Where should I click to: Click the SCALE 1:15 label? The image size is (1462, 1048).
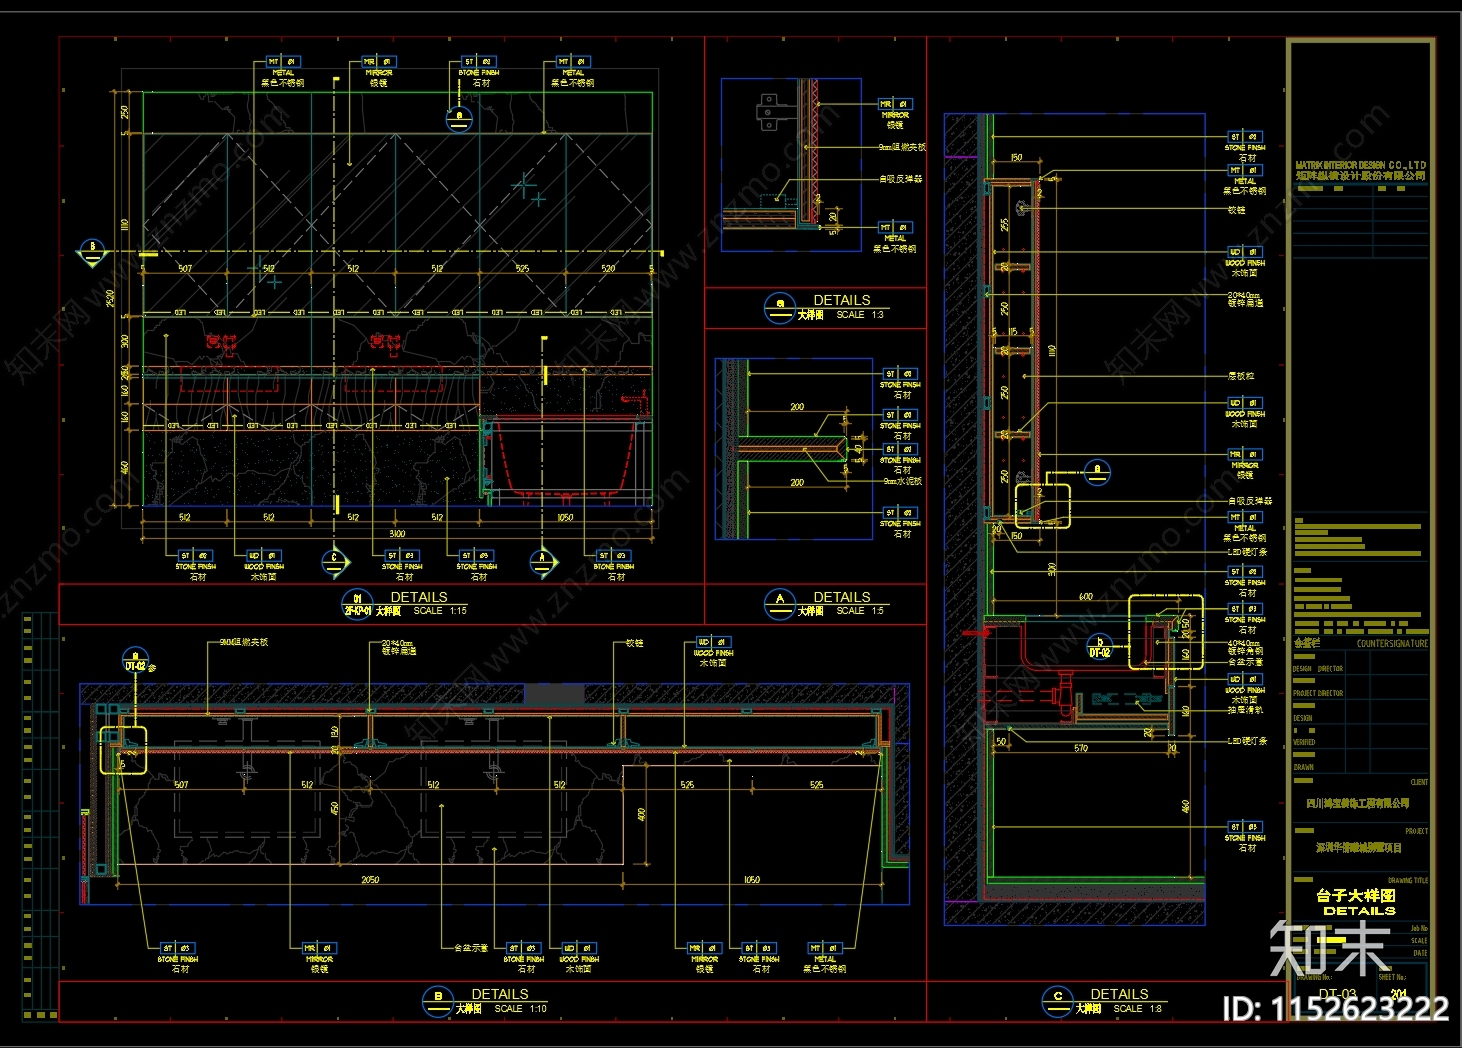[440, 611]
